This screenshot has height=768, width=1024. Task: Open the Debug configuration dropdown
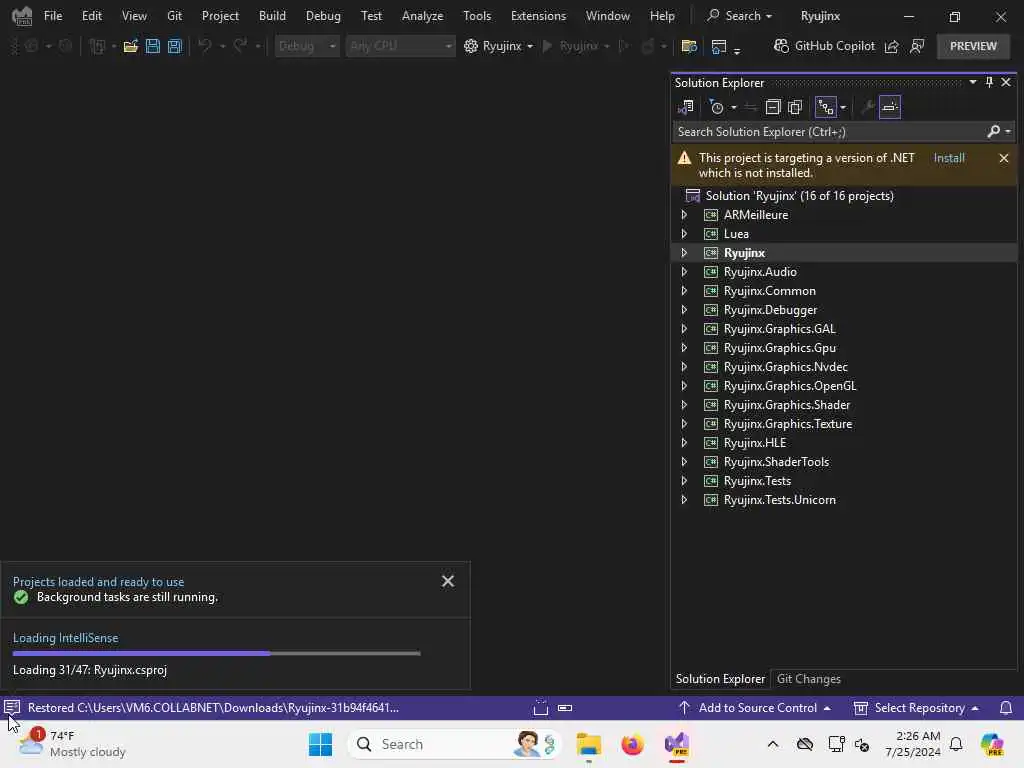(x=306, y=46)
